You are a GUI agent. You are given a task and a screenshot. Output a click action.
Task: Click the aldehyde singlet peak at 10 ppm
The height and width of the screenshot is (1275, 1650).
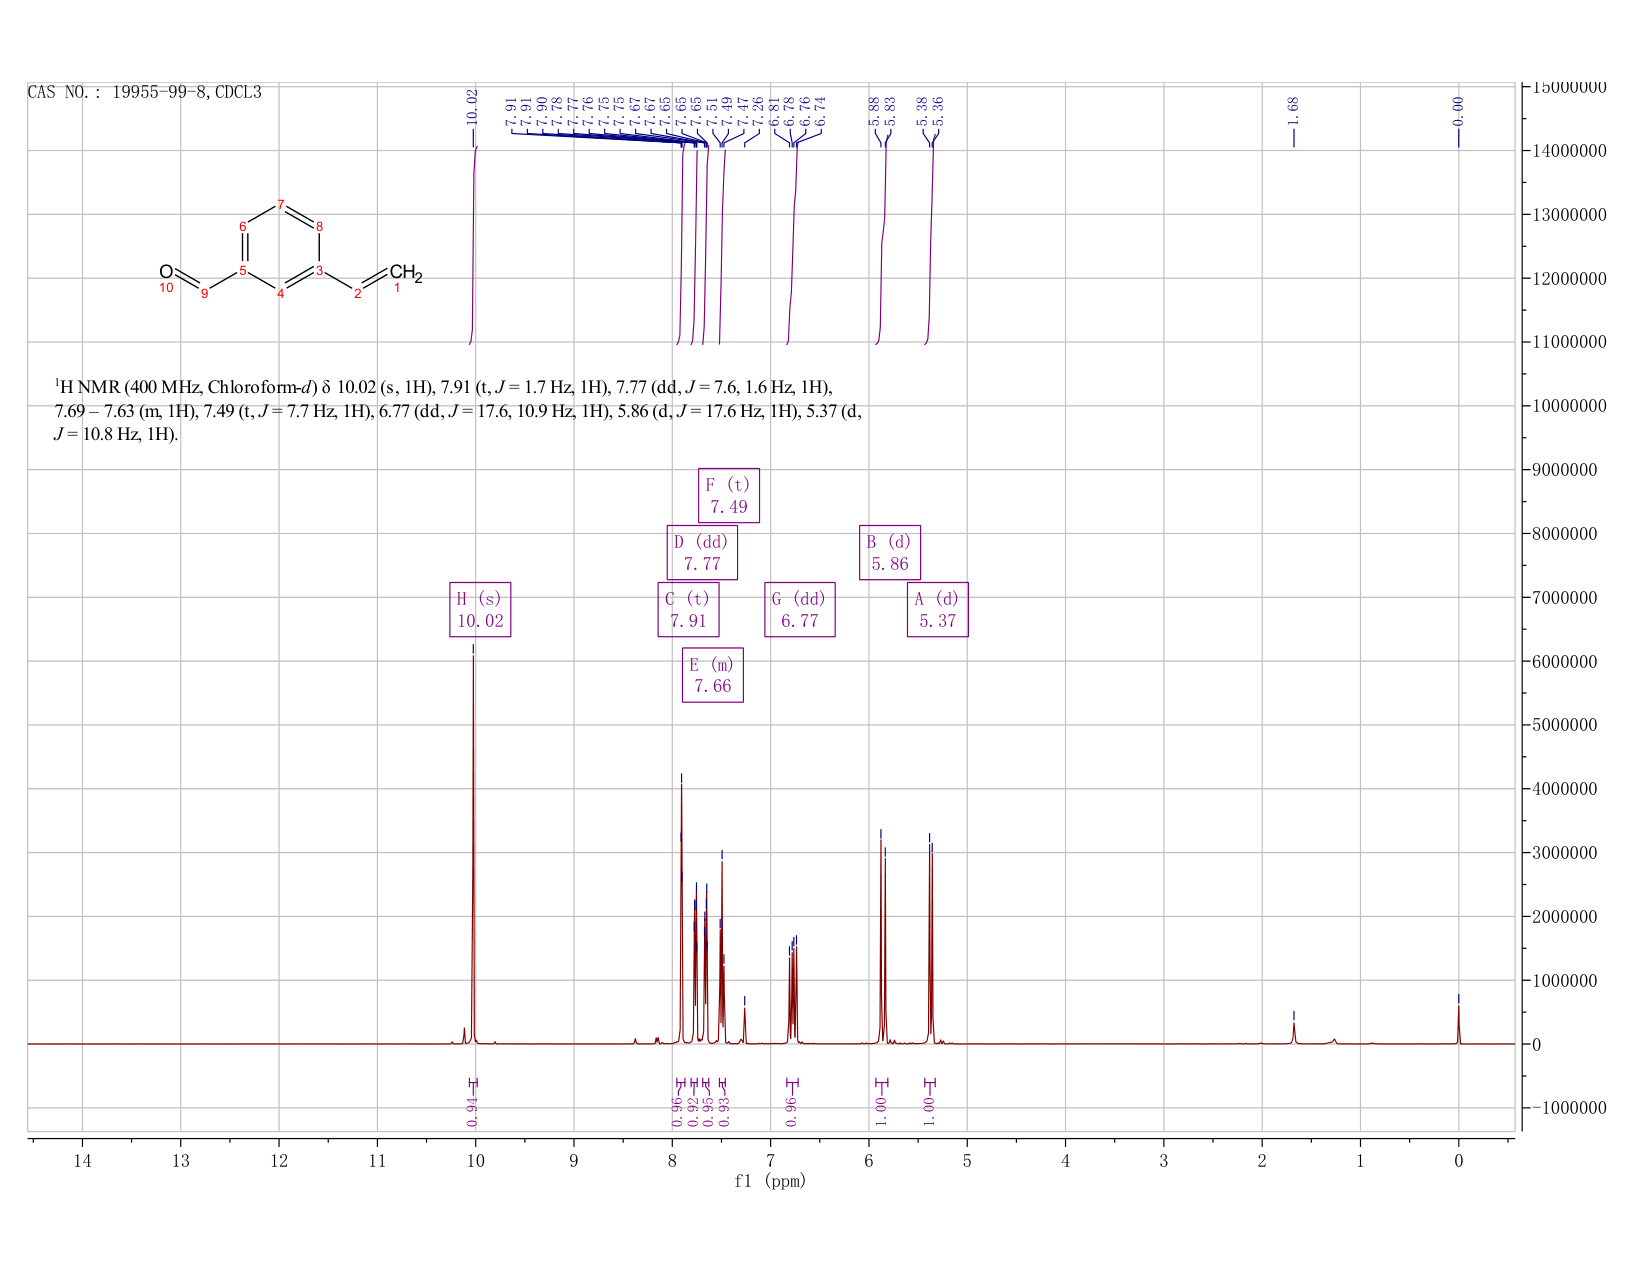pyautogui.click(x=473, y=850)
